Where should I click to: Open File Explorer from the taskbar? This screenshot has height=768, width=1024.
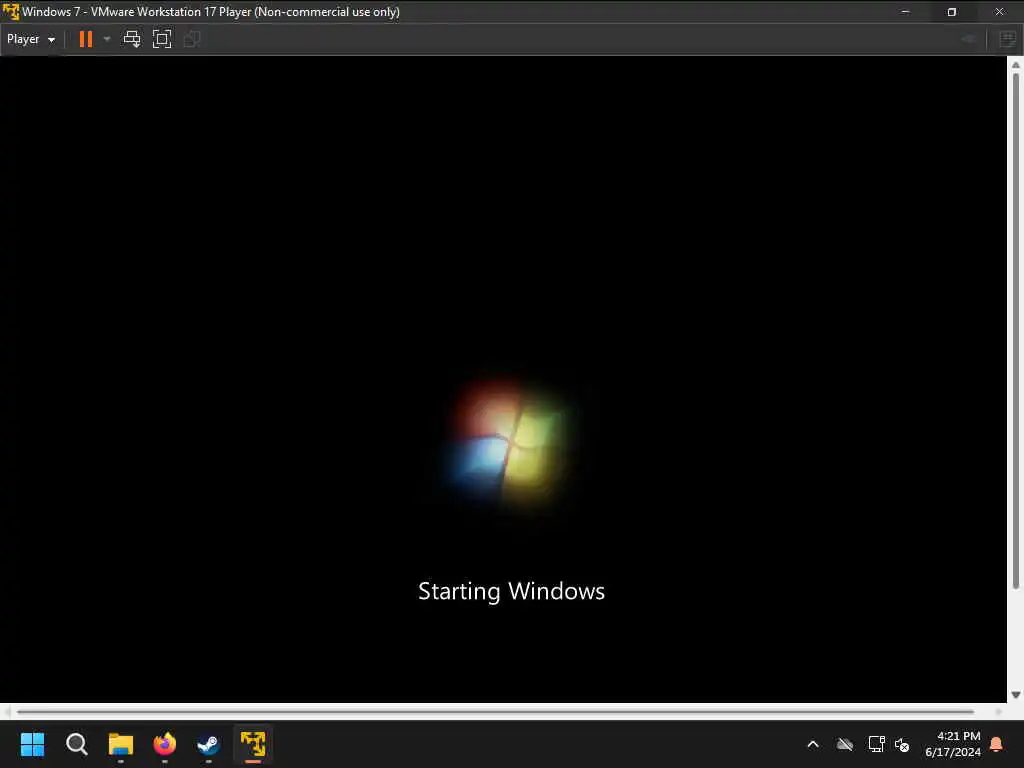pyautogui.click(x=121, y=744)
